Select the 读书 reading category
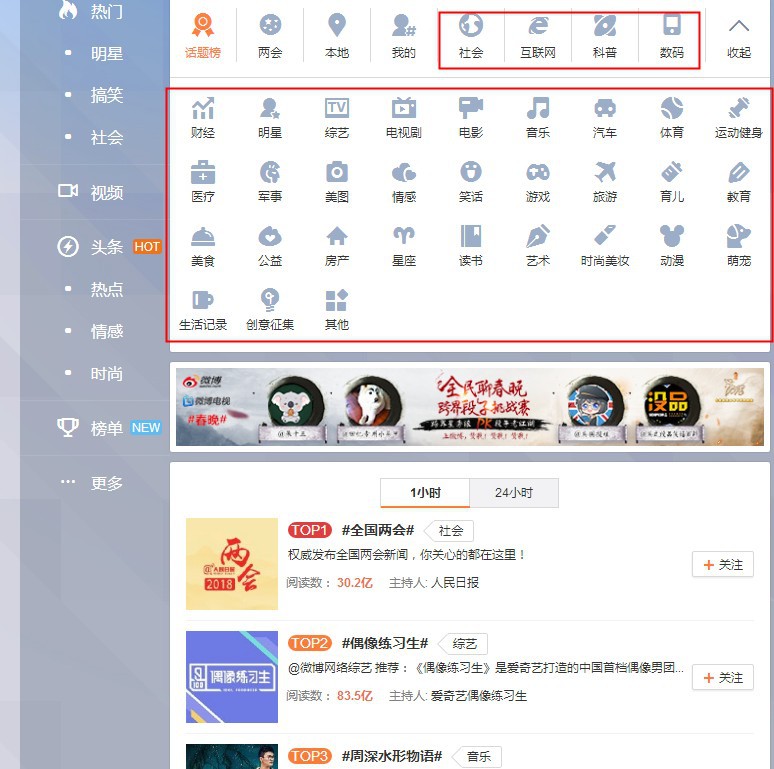The height and width of the screenshot is (769, 774). click(470, 246)
